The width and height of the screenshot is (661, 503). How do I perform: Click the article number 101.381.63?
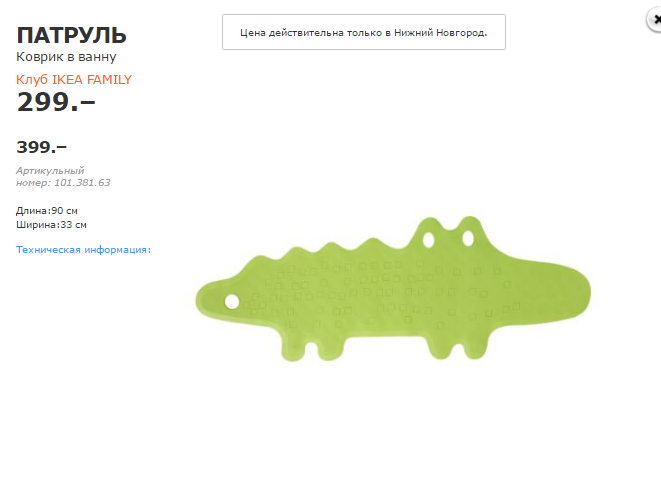coord(82,183)
